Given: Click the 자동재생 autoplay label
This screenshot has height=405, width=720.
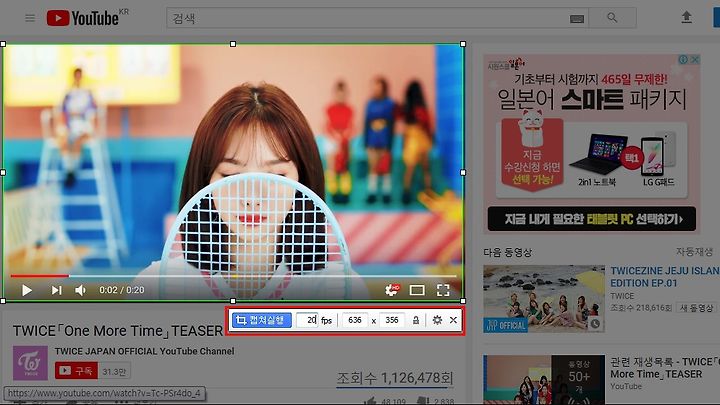Looking at the screenshot, I should pos(694,252).
